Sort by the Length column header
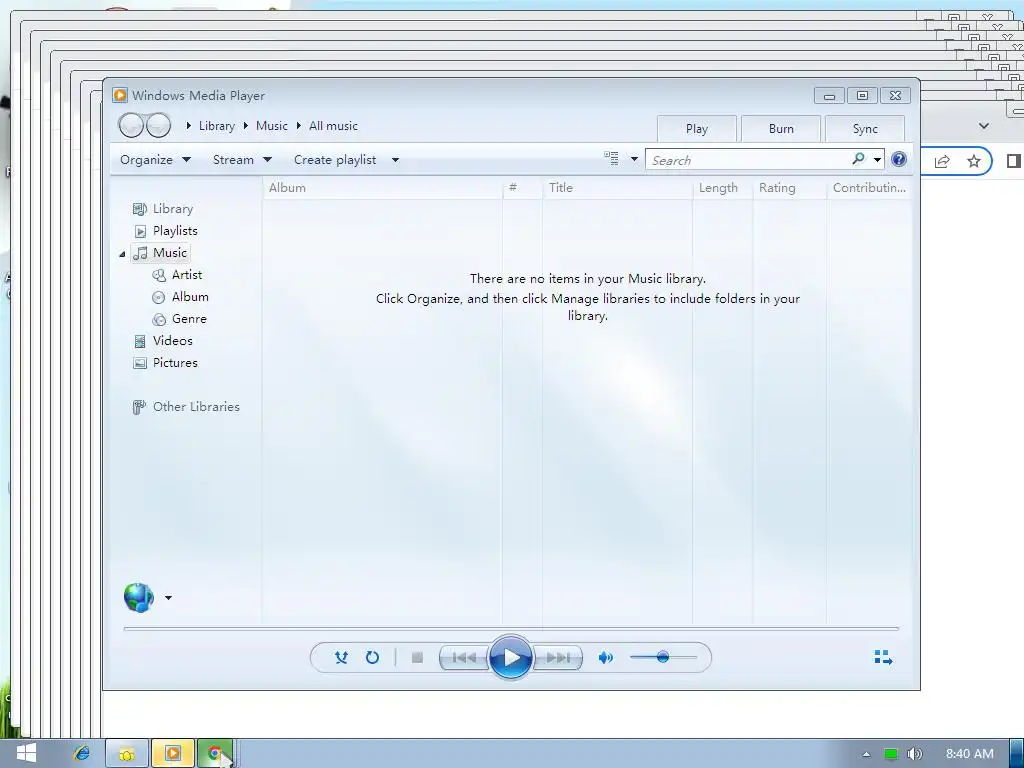 [722, 188]
